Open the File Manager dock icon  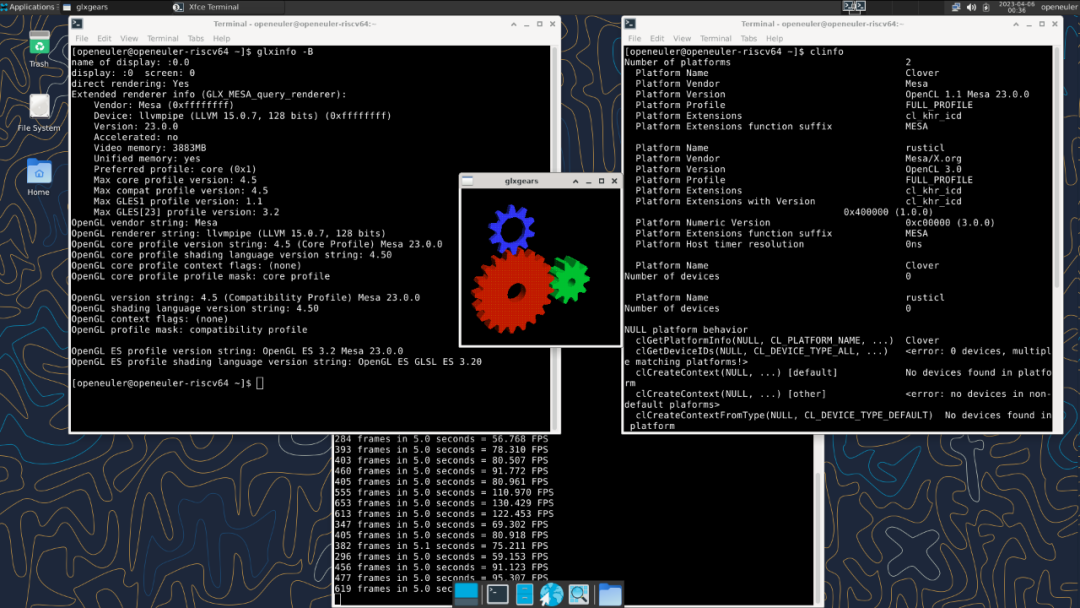[x=524, y=594]
